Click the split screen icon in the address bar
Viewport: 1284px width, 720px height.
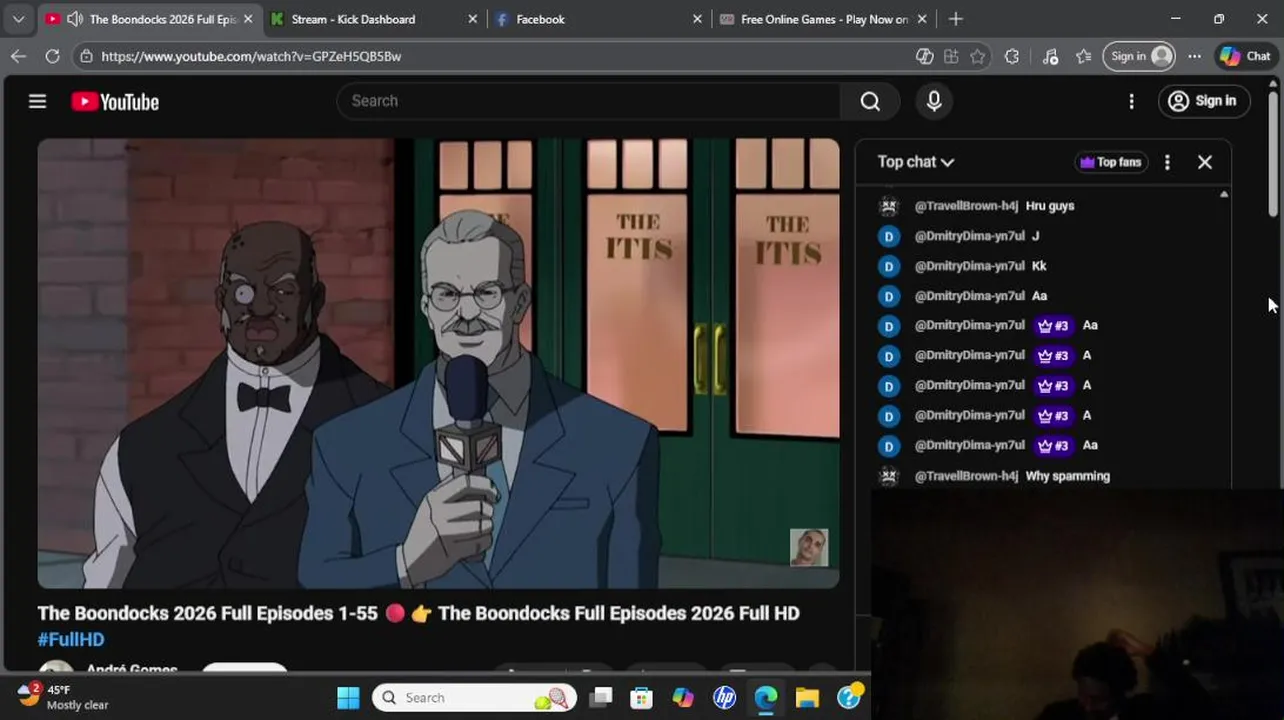click(951, 56)
